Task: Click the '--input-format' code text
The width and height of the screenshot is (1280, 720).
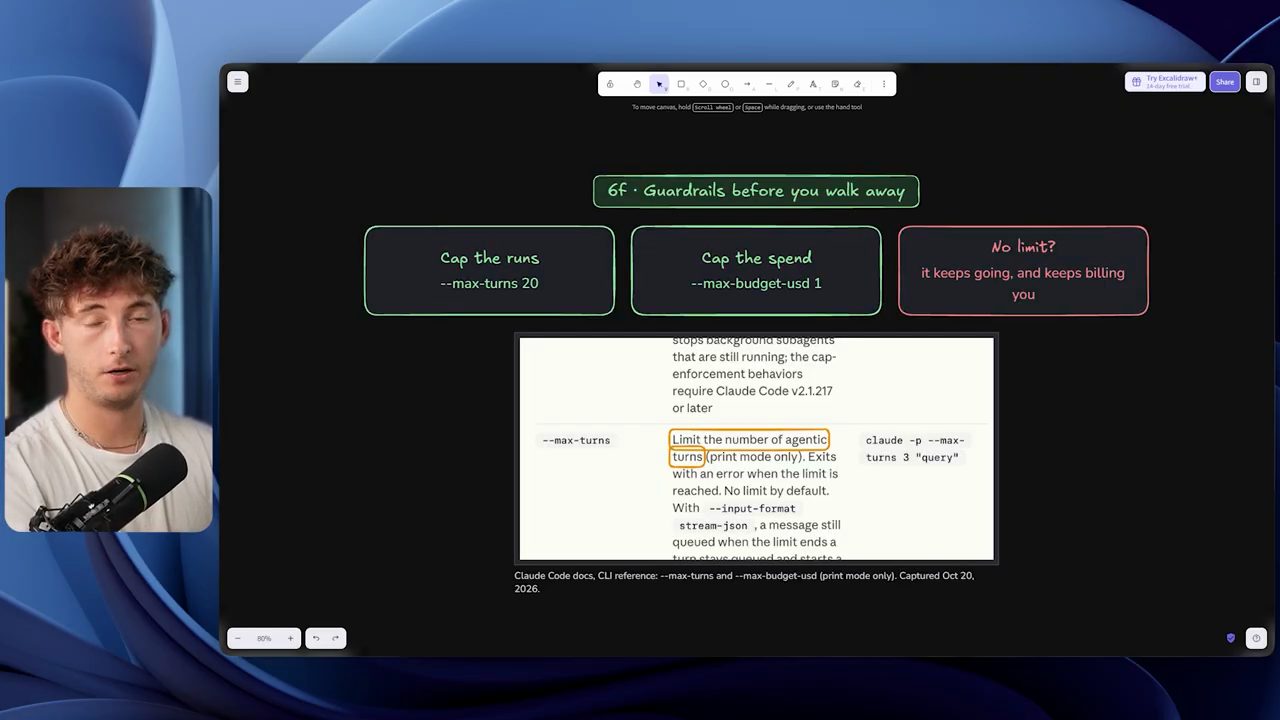Action: tap(752, 508)
